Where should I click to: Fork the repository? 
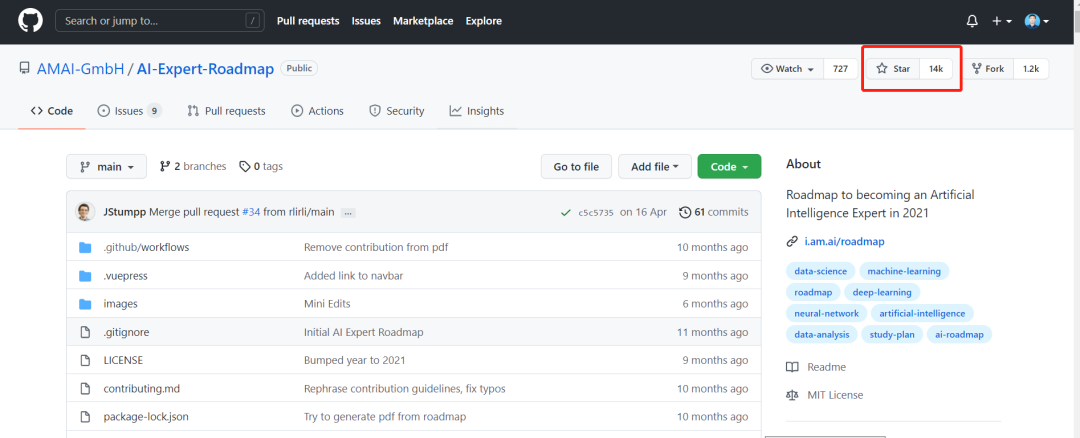(988, 69)
